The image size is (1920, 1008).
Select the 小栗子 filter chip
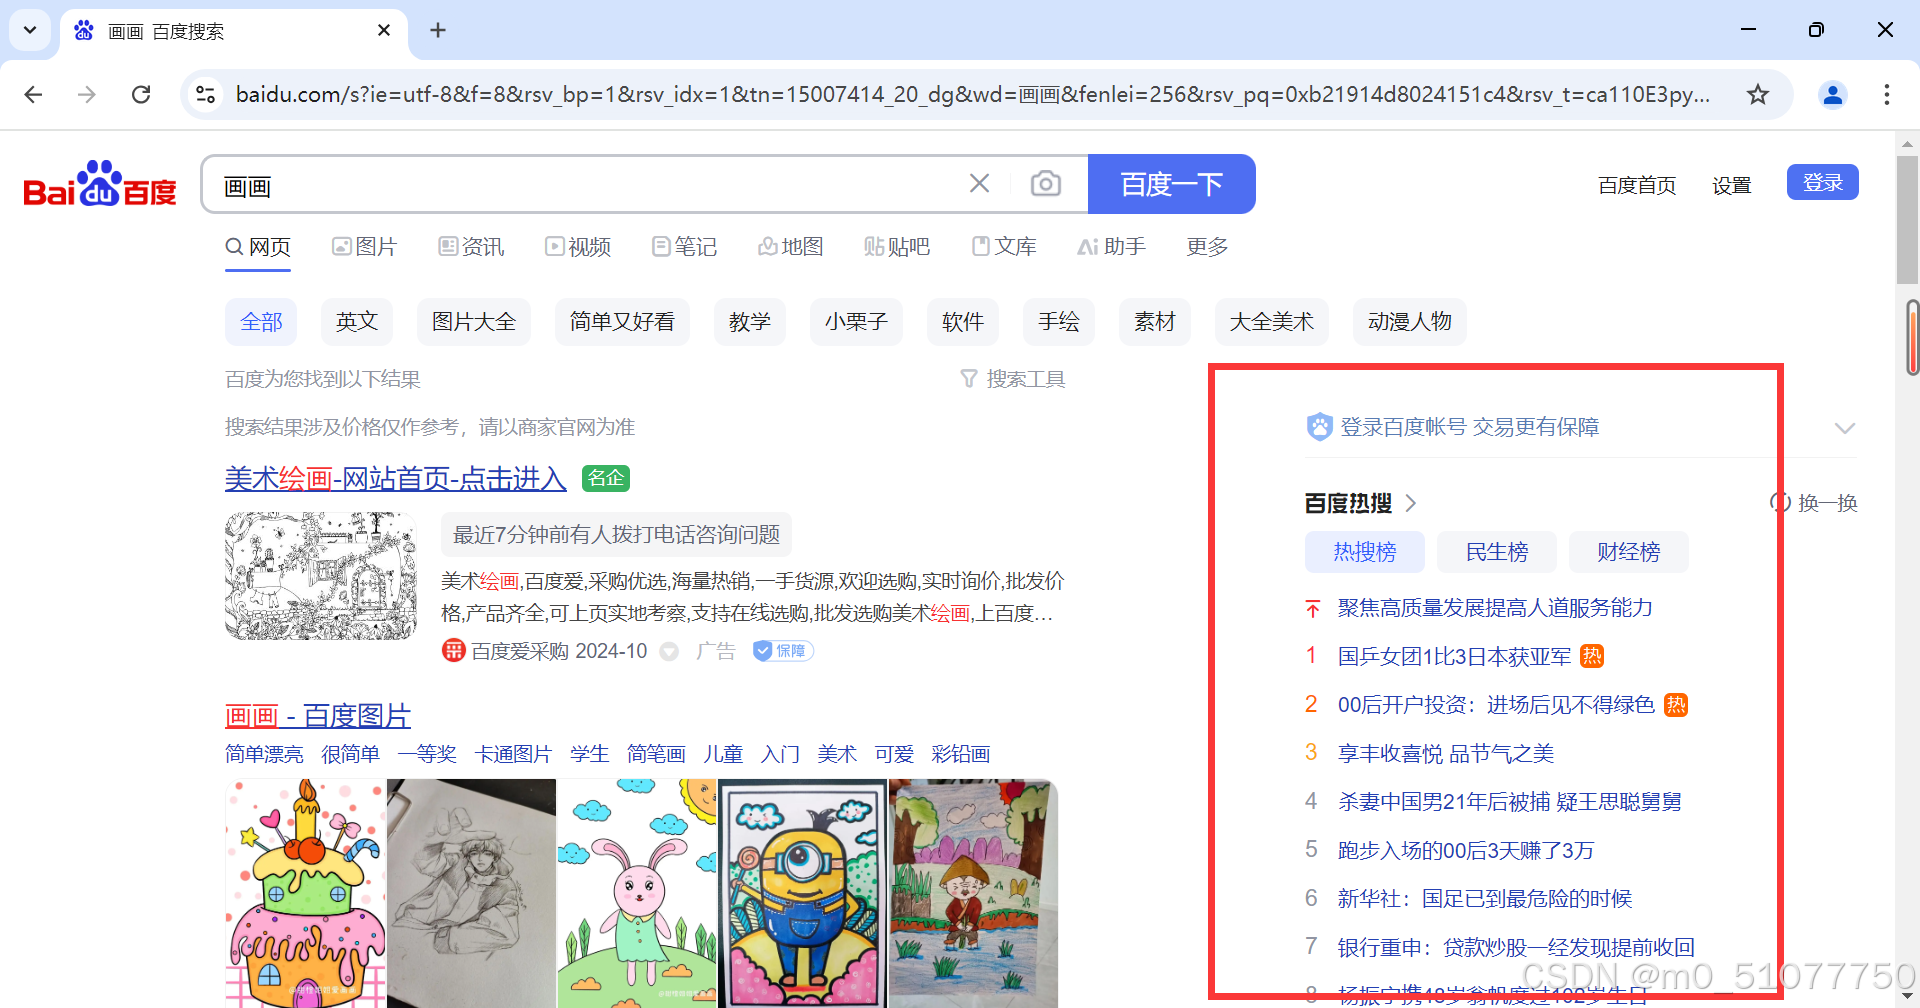coord(856,322)
